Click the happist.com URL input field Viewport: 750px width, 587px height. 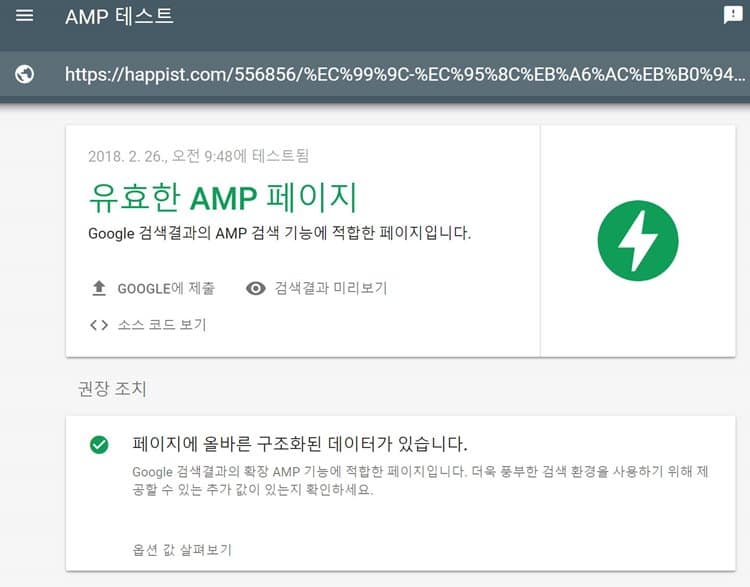(x=405, y=74)
